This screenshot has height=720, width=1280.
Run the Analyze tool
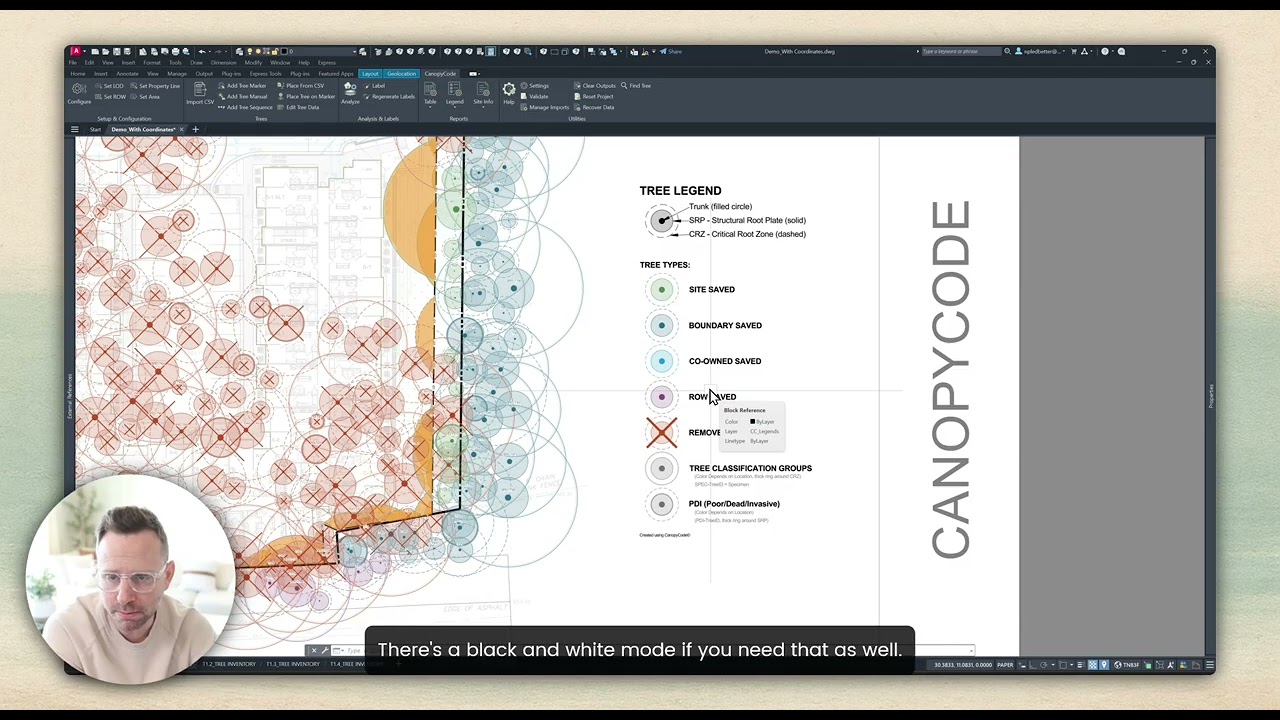tap(350, 93)
